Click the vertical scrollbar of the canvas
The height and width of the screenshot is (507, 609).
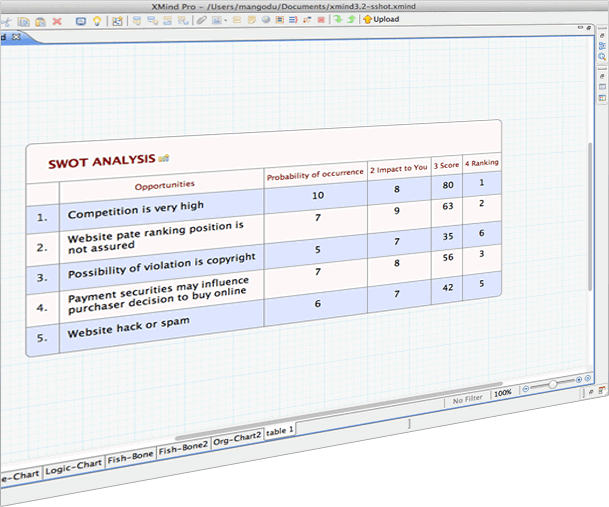[x=590, y=217]
